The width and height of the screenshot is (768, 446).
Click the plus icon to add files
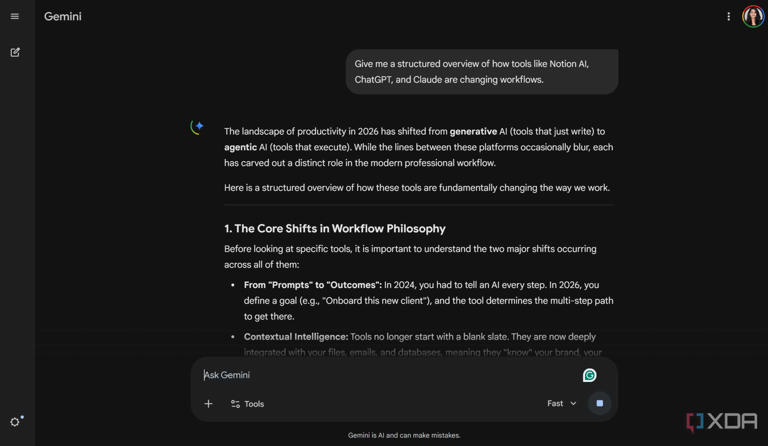[x=208, y=404]
